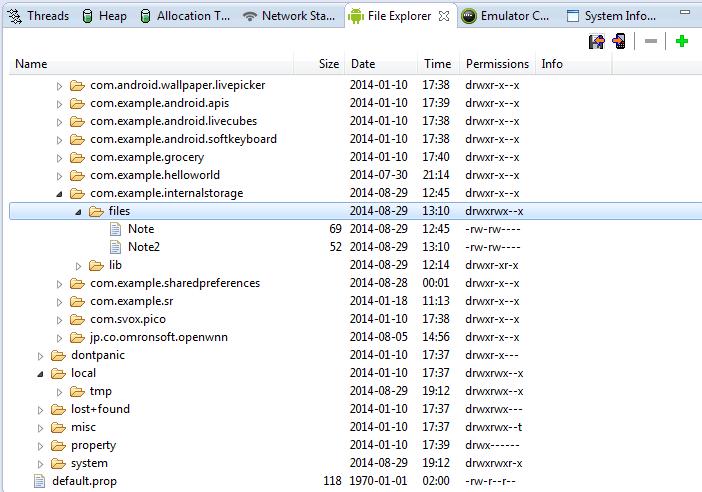Click the lib folder icon
This screenshot has height=492, width=702.
tap(96, 265)
